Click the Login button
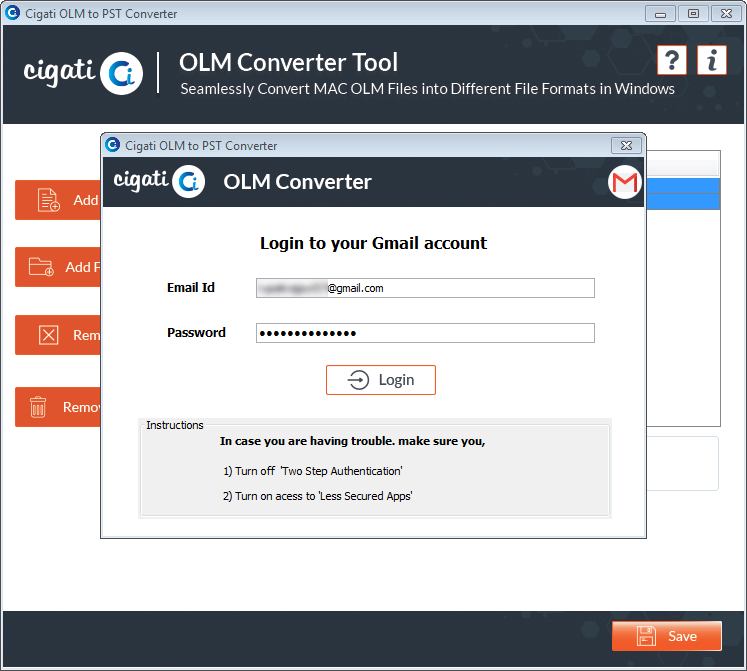The image size is (747, 671). coord(381,380)
